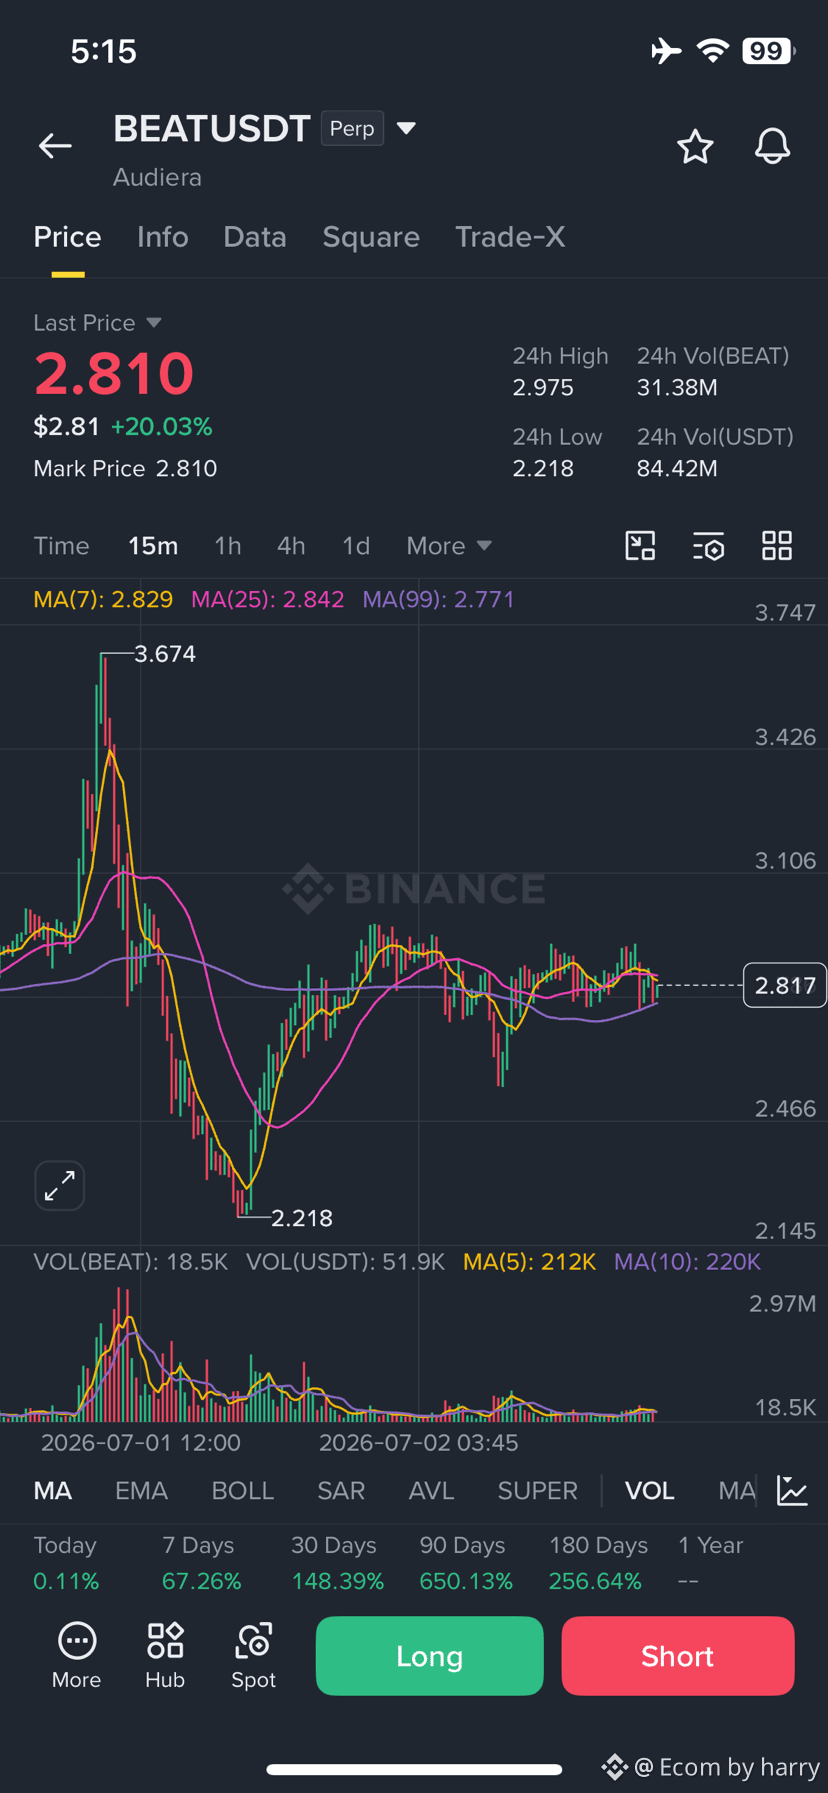Screen dimensions: 828x1793
Task: Tap the Long button
Action: [430, 1656]
